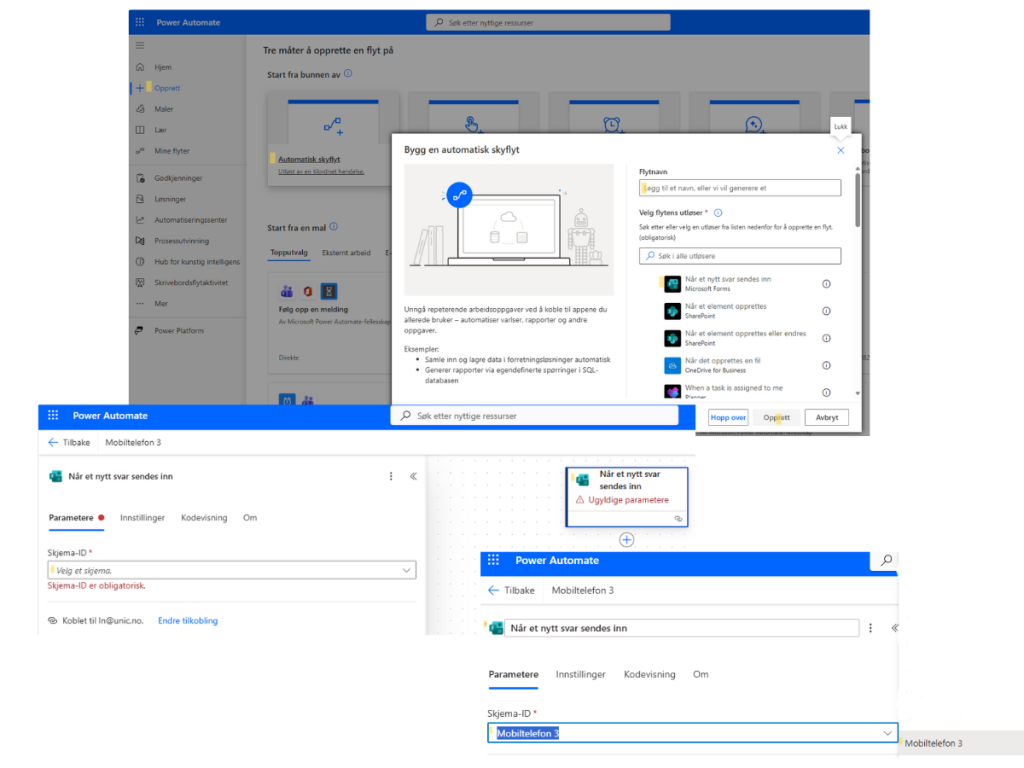Click the Flytnavn text field

740,188
